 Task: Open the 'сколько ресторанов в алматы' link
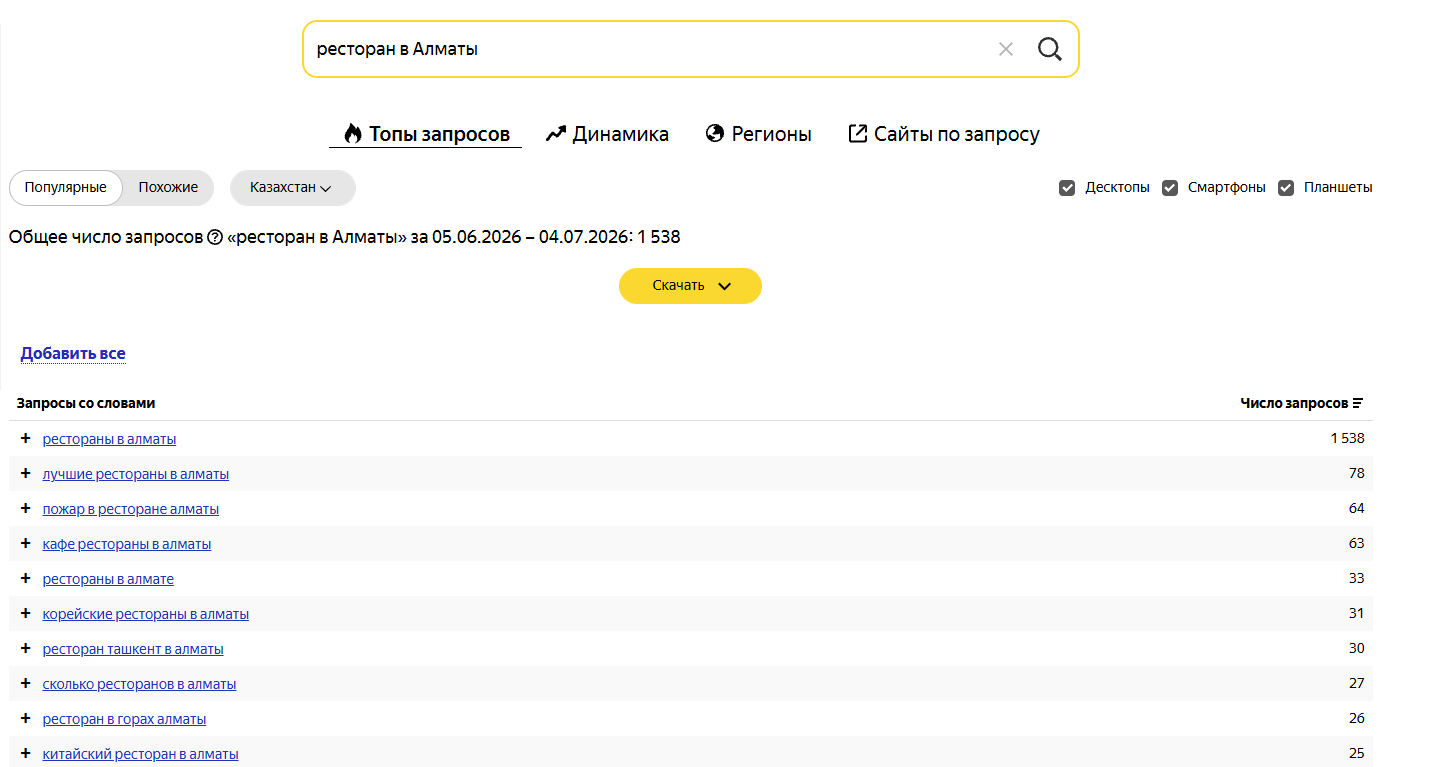click(139, 684)
